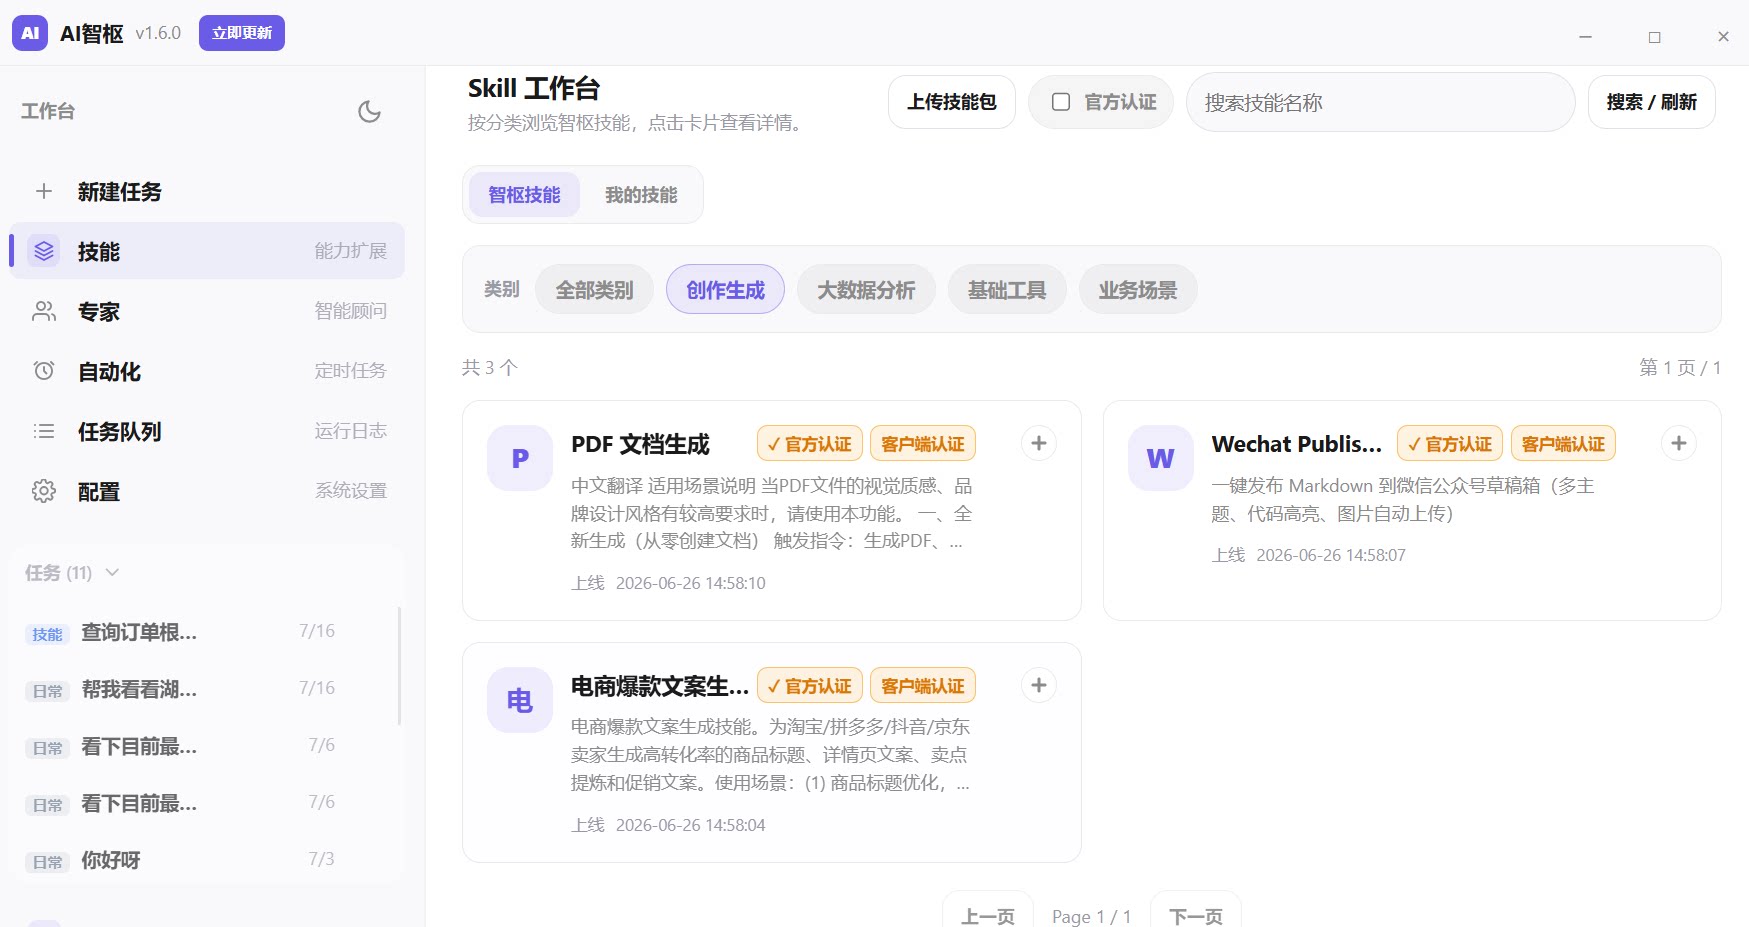This screenshot has width=1749, height=927.
Task: Click the clock icon for 自动化
Action: [44, 371]
